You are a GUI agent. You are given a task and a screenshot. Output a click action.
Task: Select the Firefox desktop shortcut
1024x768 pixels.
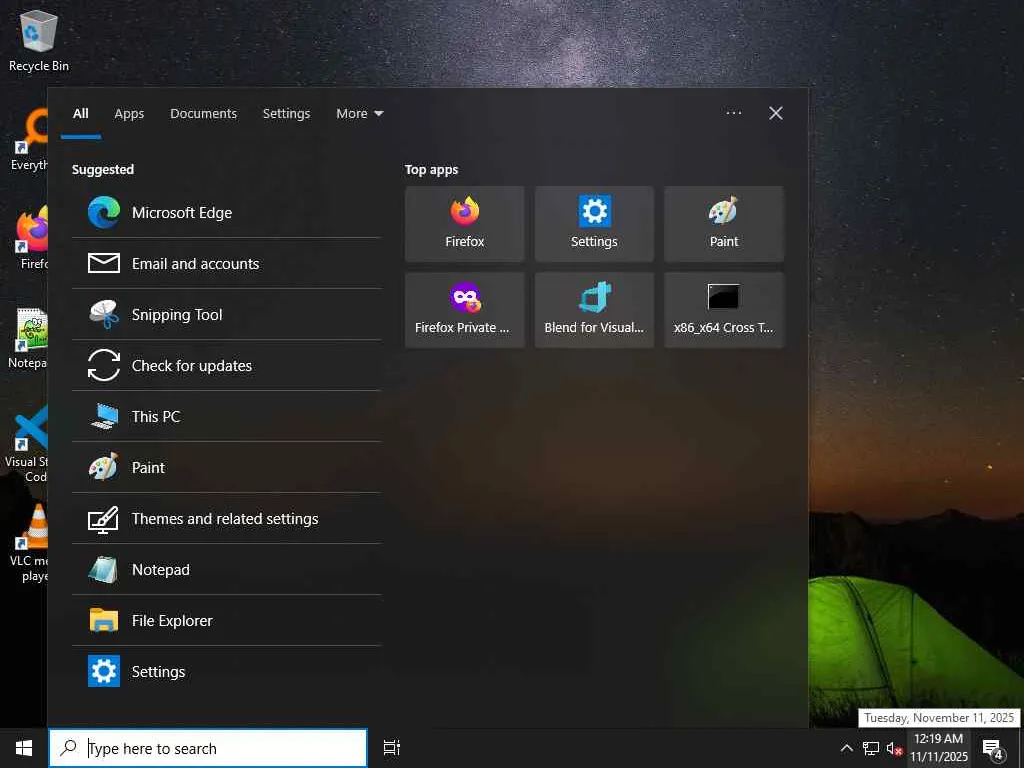[x=31, y=238]
